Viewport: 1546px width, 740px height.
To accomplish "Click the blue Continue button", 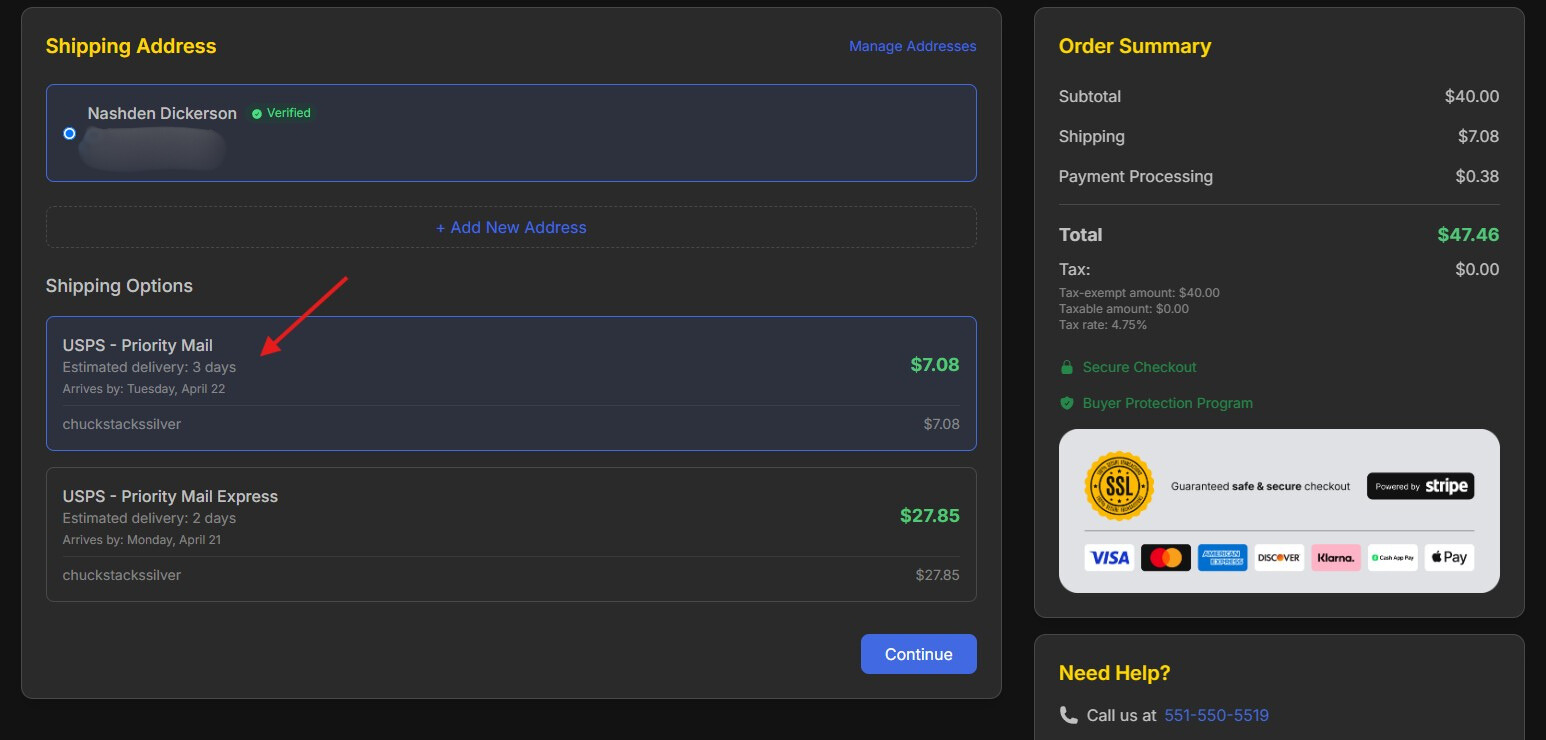I will [x=919, y=654].
